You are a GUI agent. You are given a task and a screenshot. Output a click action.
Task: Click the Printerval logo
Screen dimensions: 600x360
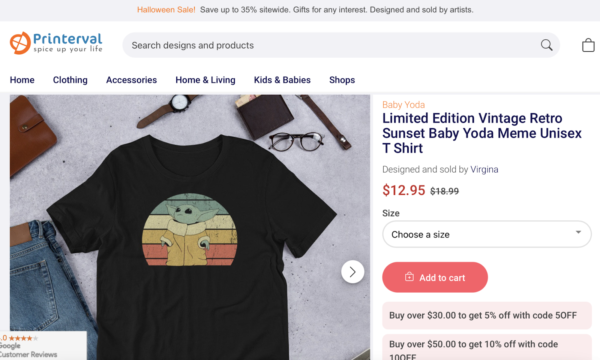(56, 43)
